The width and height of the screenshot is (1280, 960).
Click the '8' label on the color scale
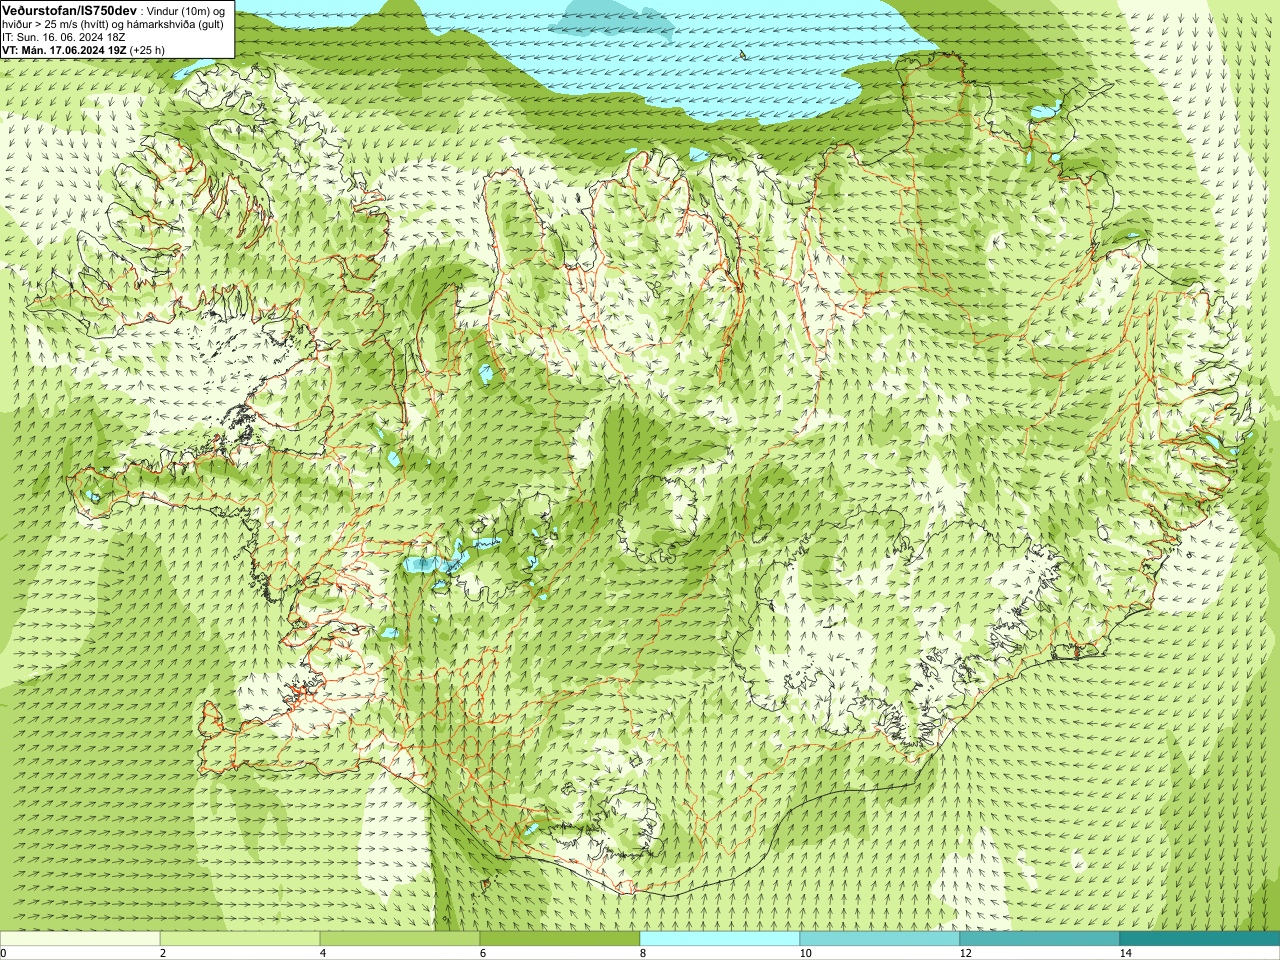pyautogui.click(x=643, y=953)
